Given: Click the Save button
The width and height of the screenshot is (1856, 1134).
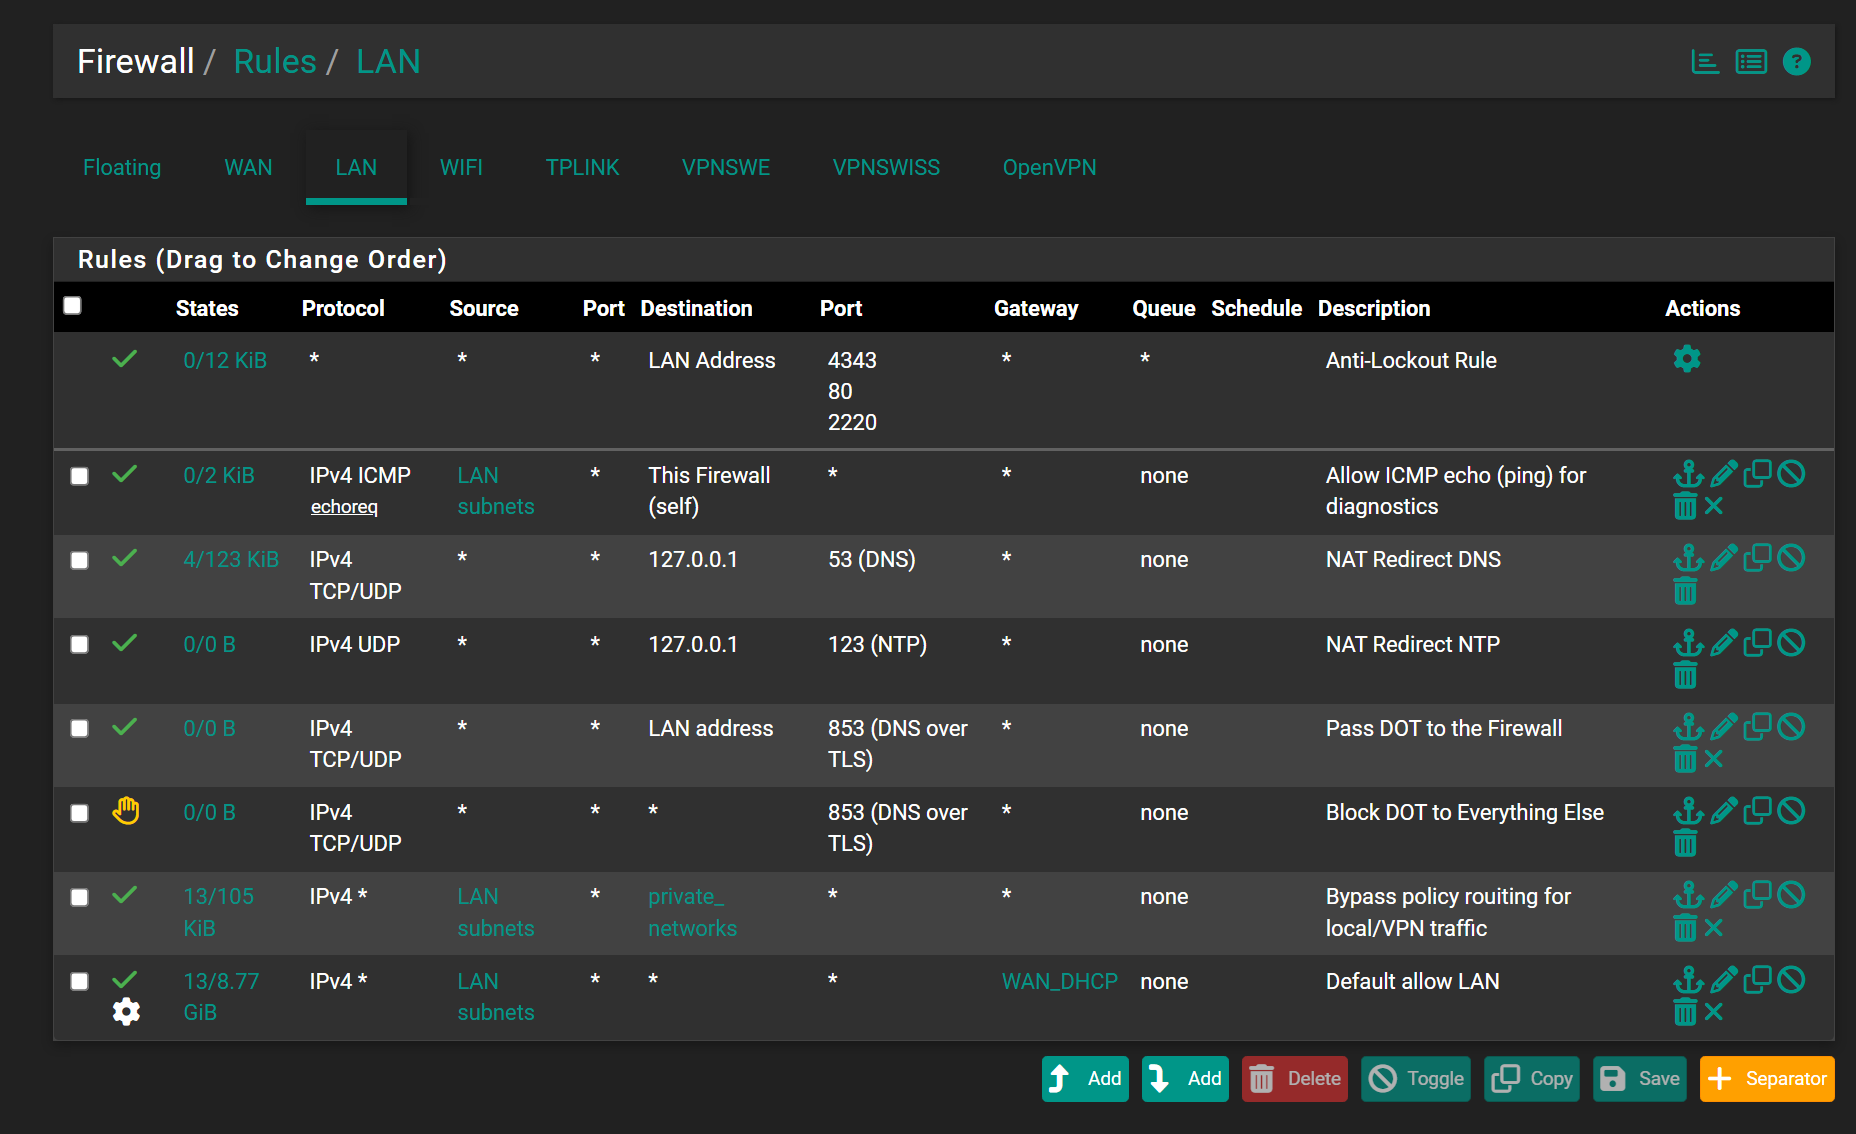Looking at the screenshot, I should pos(1640,1079).
